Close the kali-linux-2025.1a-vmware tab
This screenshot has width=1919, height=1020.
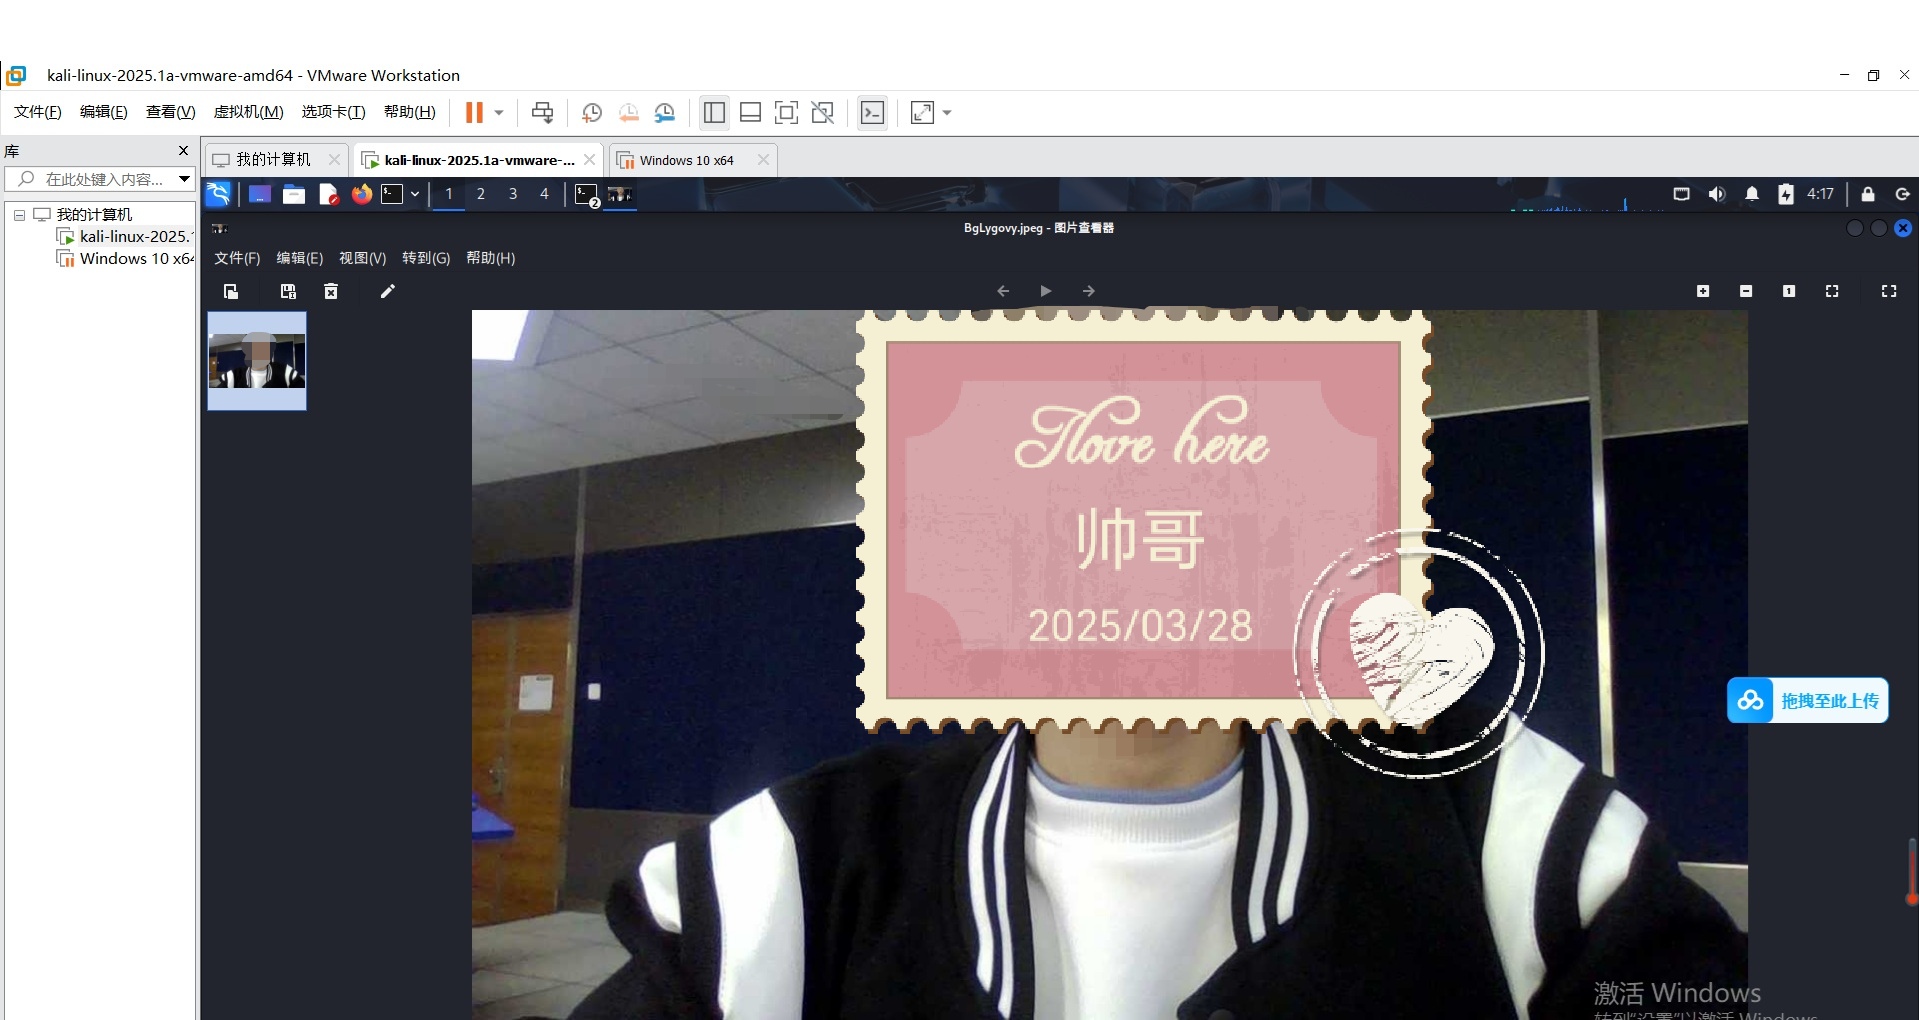(x=590, y=160)
